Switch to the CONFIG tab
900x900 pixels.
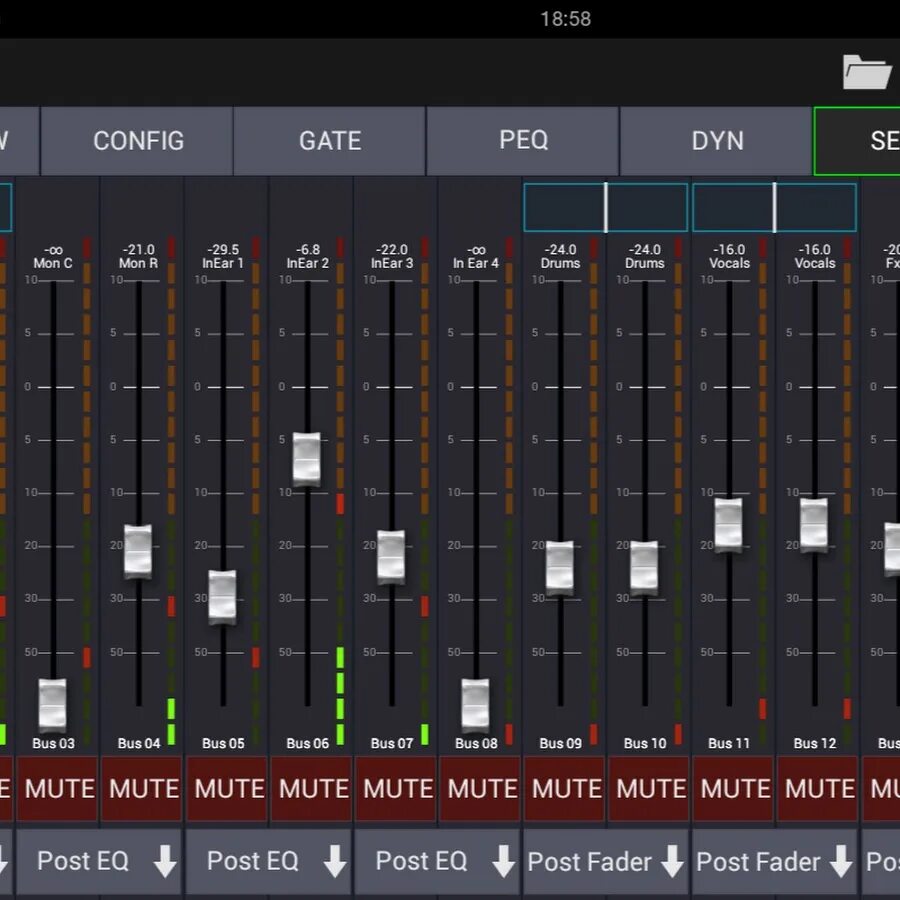137,141
